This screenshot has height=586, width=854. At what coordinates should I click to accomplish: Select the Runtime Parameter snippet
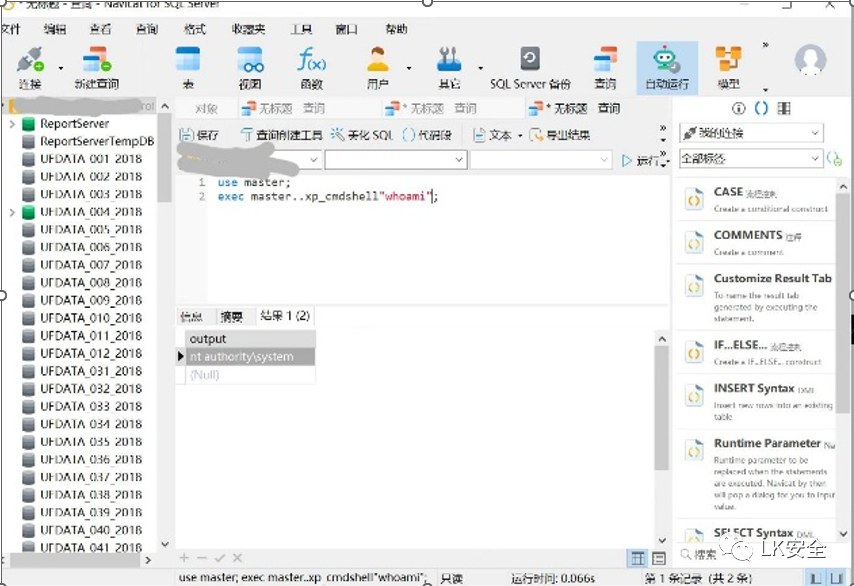pos(756,474)
